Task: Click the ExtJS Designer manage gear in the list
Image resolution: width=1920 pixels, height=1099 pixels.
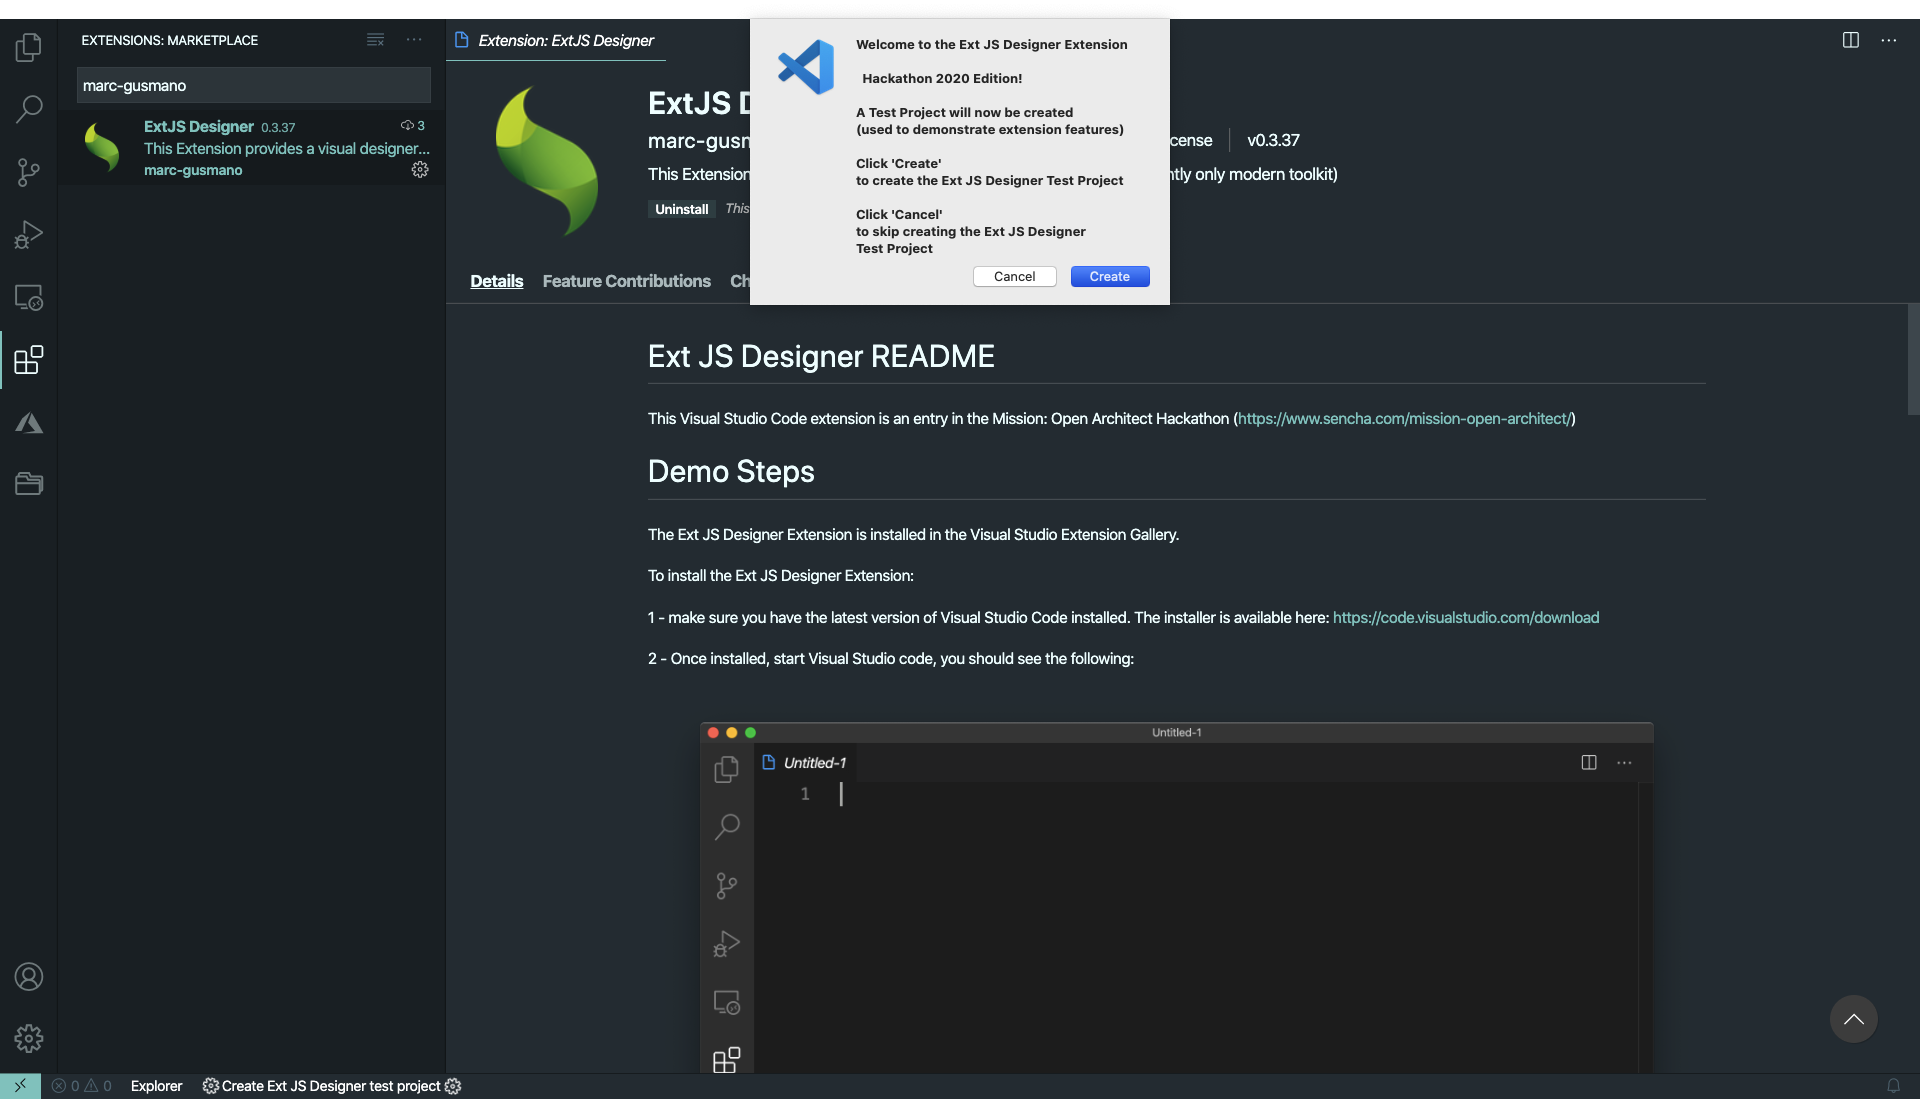Action: click(420, 170)
